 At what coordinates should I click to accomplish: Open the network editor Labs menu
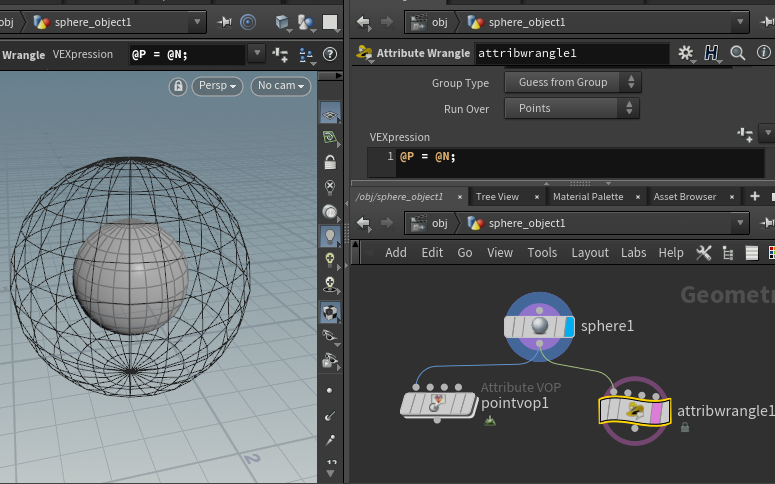634,253
